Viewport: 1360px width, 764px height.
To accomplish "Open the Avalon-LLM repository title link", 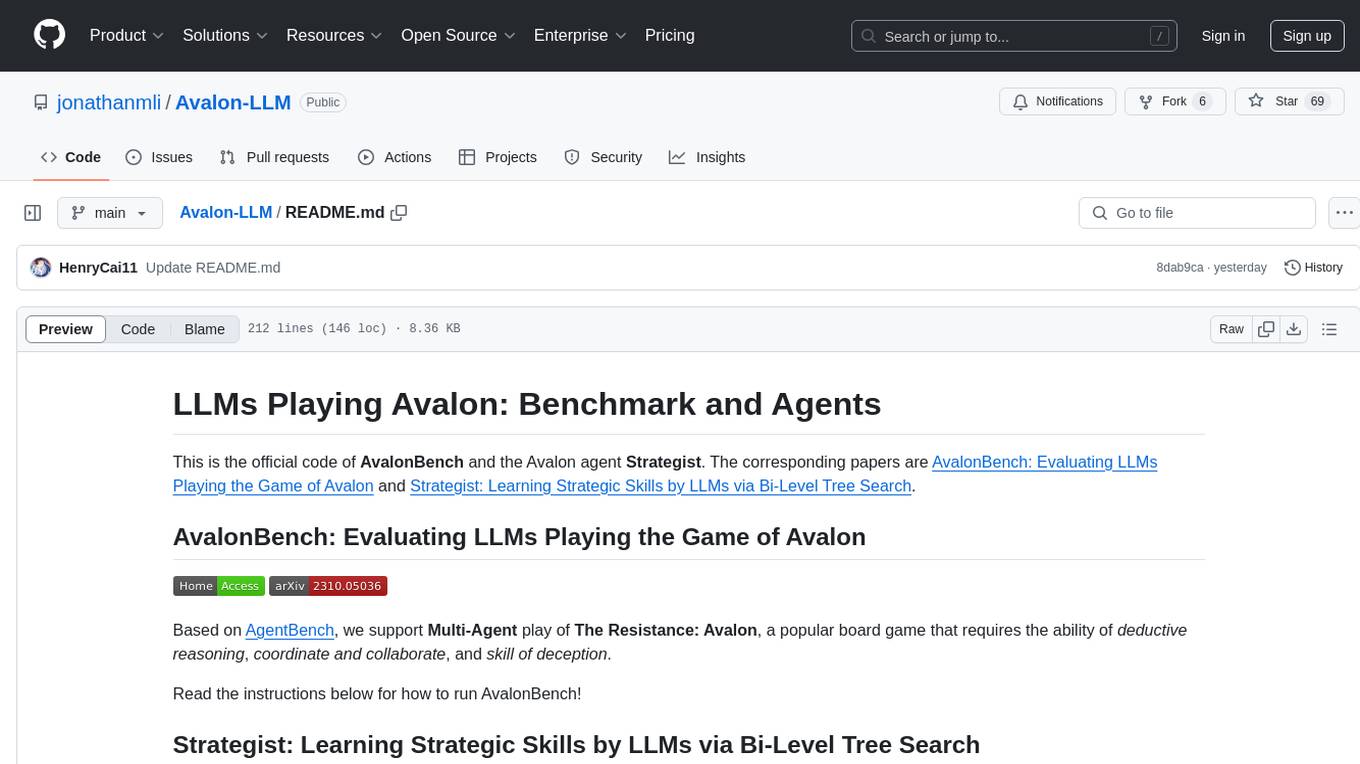I will tap(233, 102).
